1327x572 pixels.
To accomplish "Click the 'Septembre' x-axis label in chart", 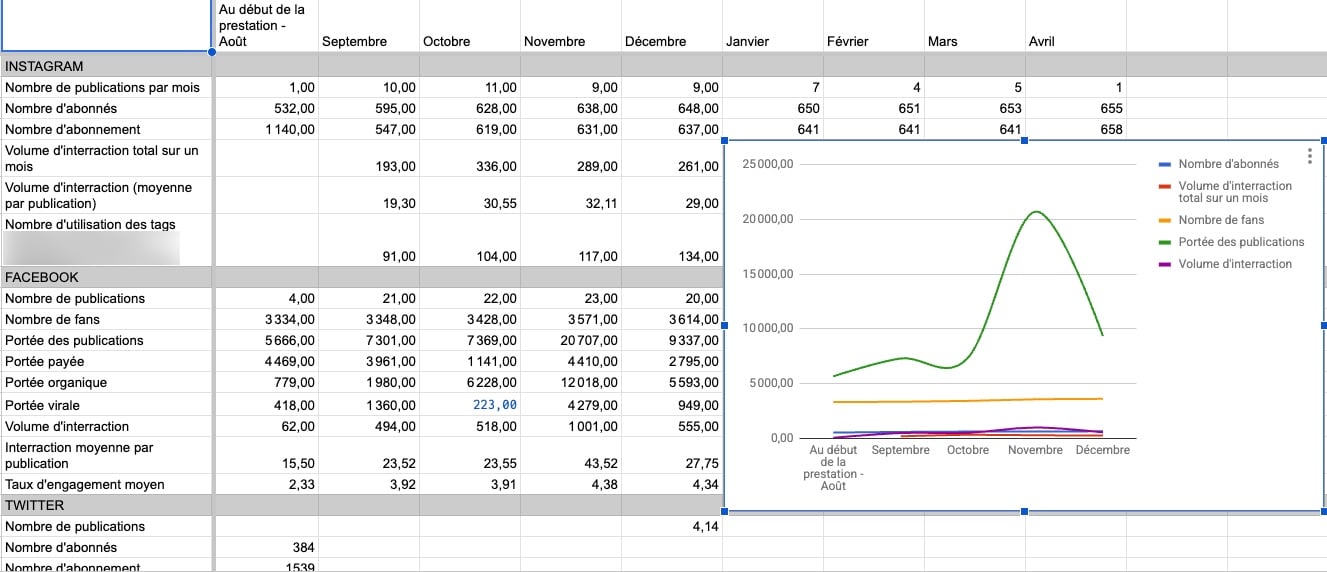I will tap(900, 450).
